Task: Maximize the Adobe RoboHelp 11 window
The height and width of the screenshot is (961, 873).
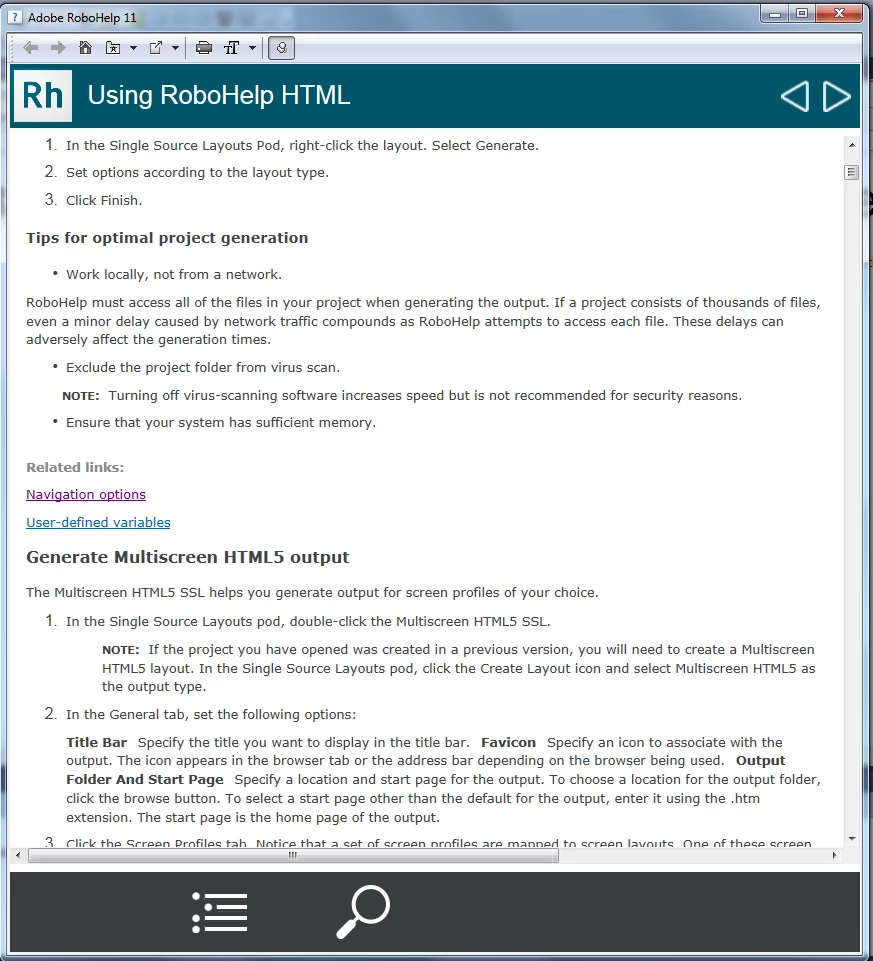Action: click(x=802, y=13)
